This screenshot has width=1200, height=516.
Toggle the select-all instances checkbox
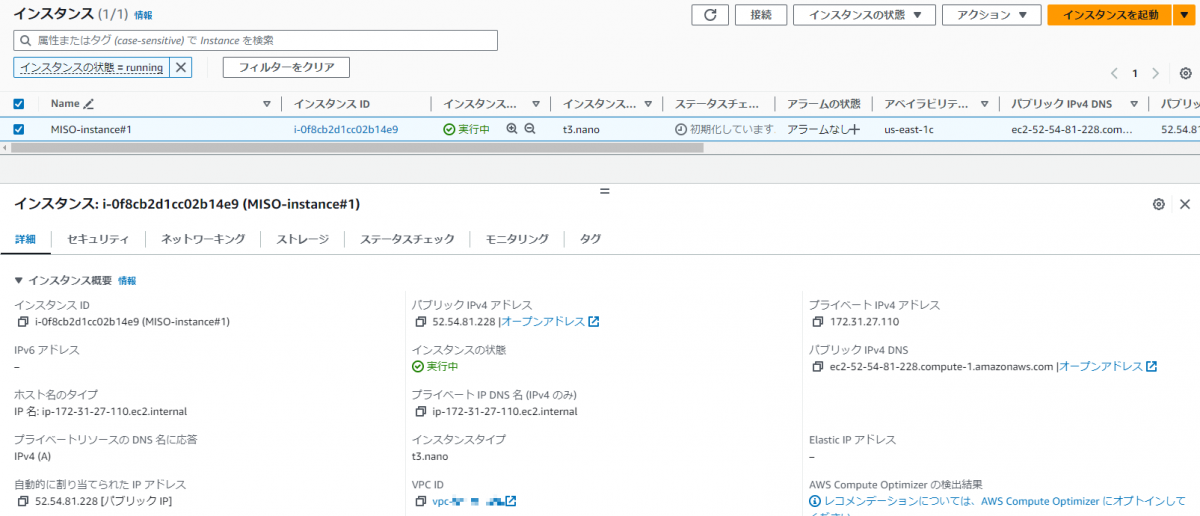point(19,104)
